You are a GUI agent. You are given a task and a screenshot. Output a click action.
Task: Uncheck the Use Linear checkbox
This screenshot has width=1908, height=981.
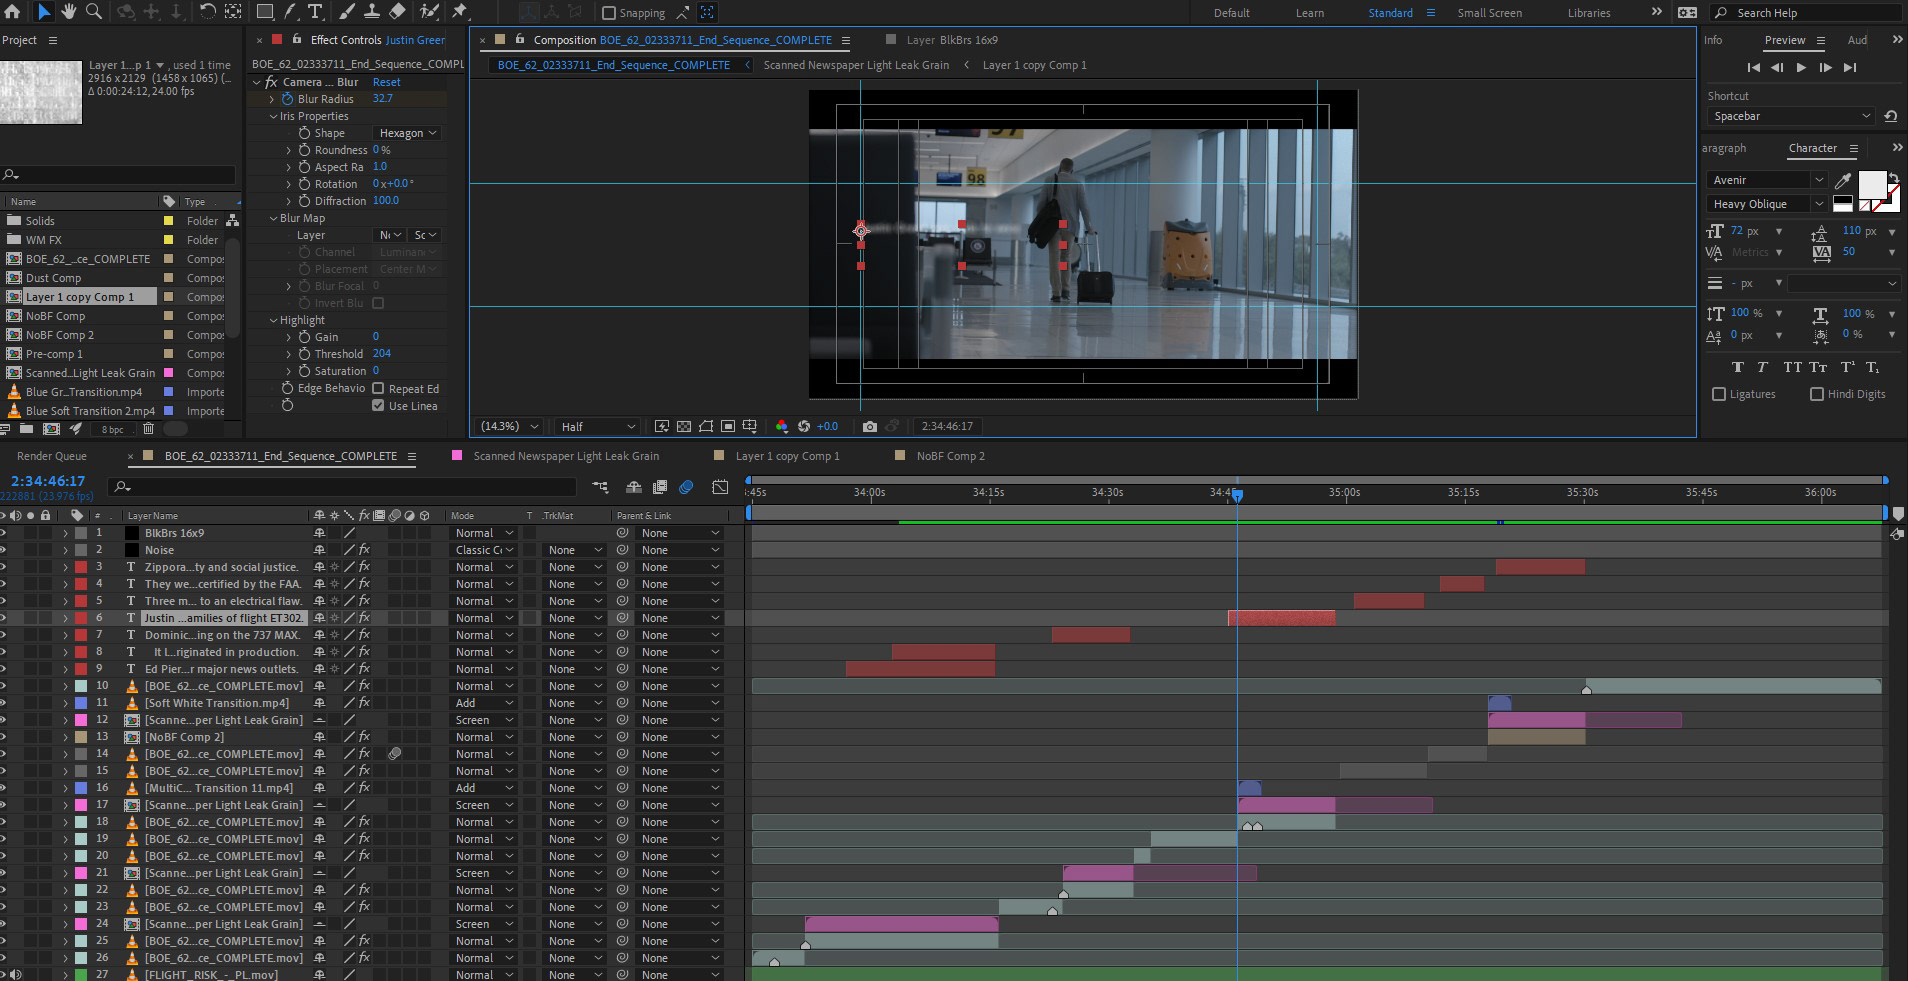click(378, 405)
